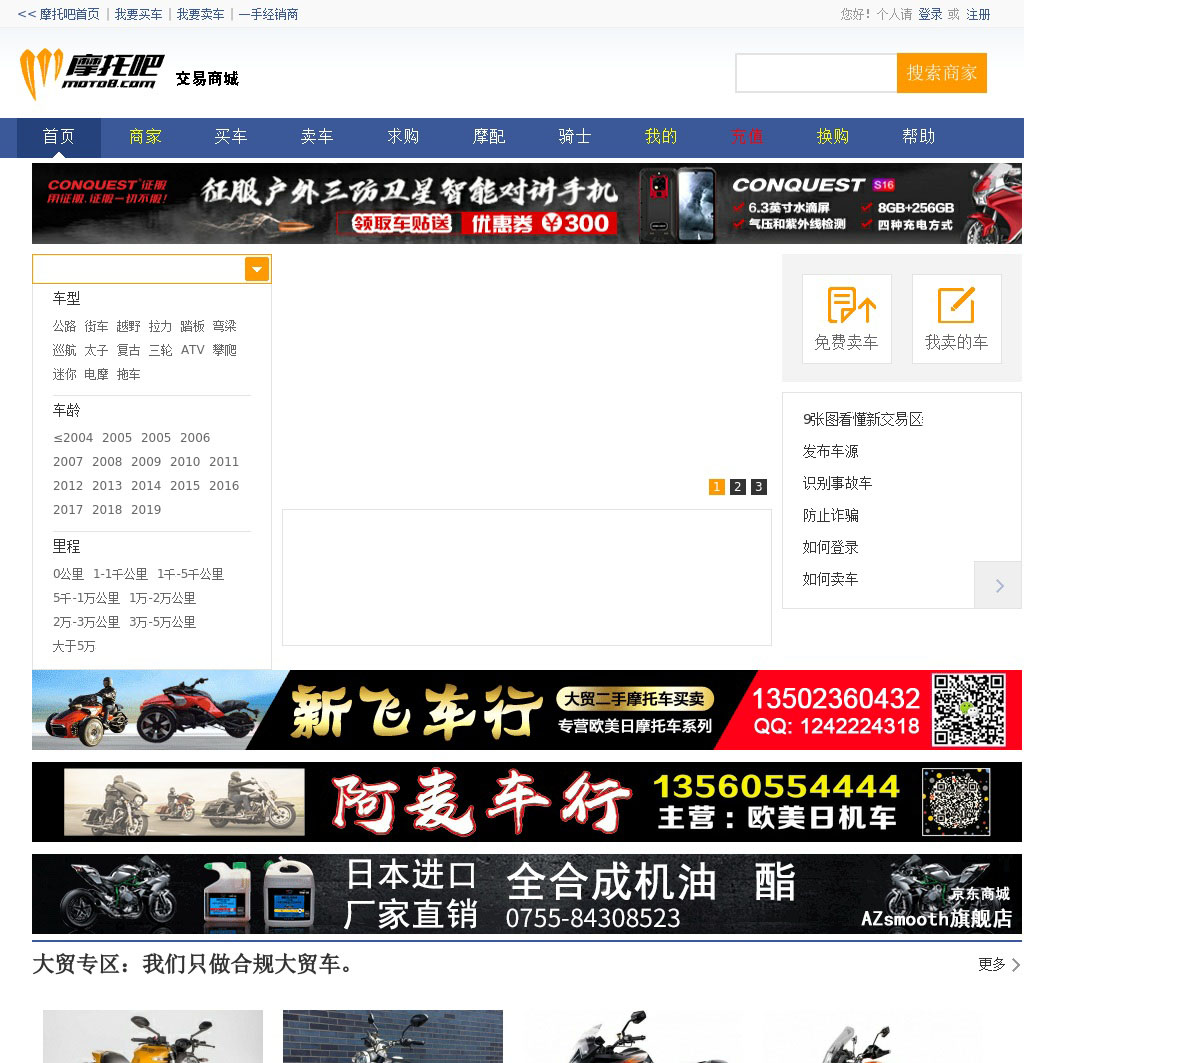Filter by mileage 1万-2万公里
The width and height of the screenshot is (1200, 1063).
click(162, 598)
